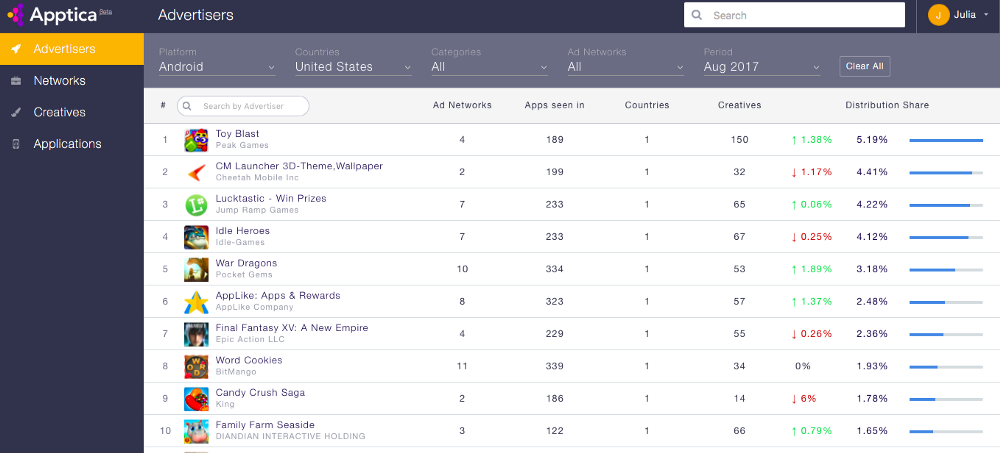Click the magnifier icon in advertiser search
The image size is (1000, 453).
187,106
